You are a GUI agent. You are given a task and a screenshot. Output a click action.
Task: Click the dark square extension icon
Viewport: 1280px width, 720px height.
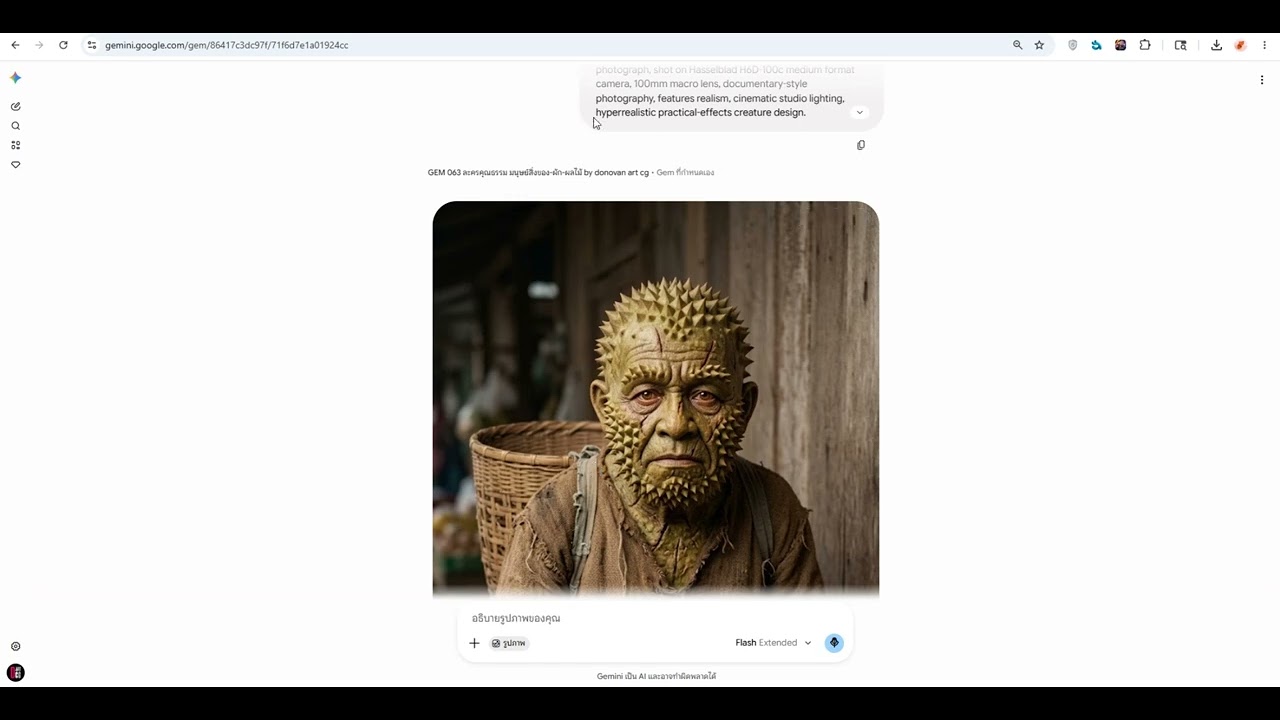(1121, 45)
